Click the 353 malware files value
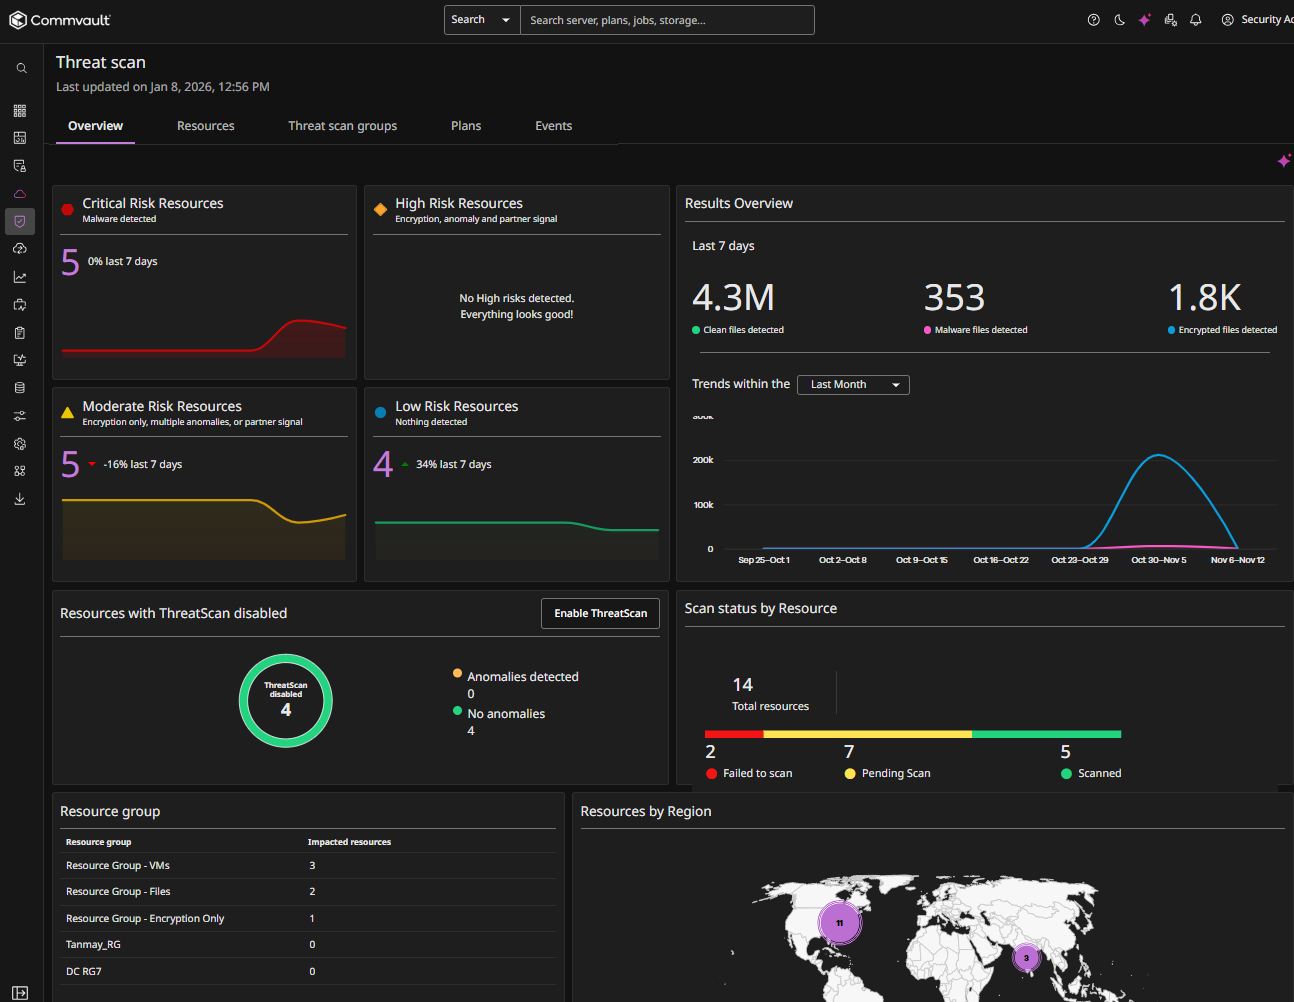 (954, 298)
